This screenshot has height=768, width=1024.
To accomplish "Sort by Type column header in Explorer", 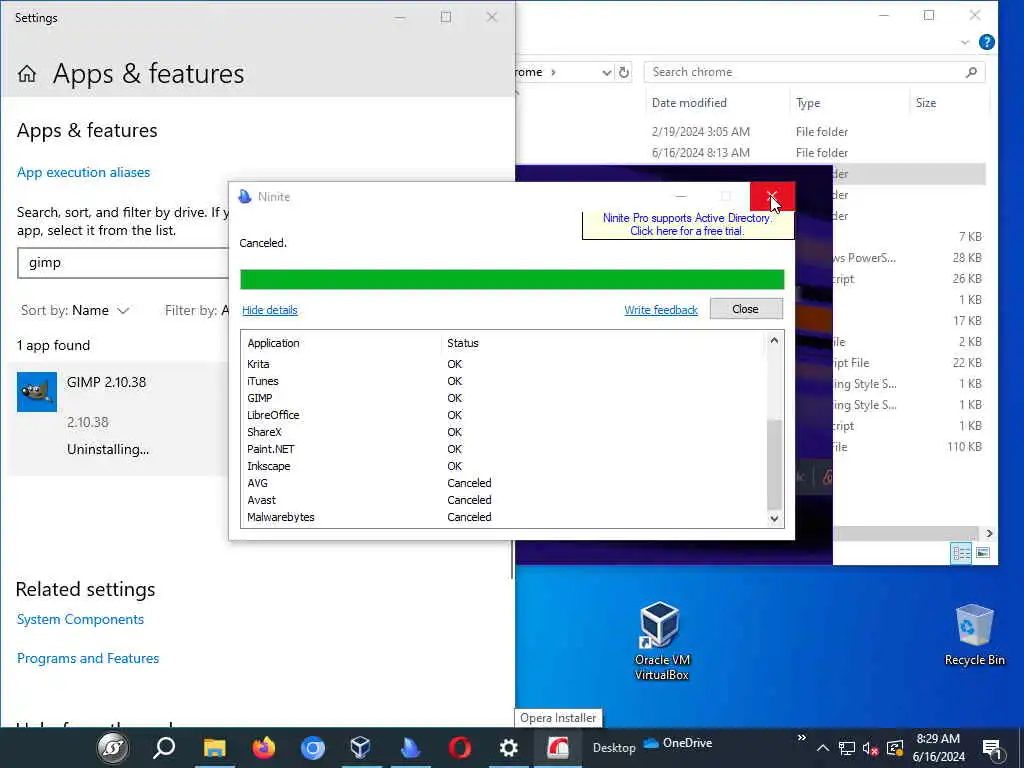I will (808, 103).
